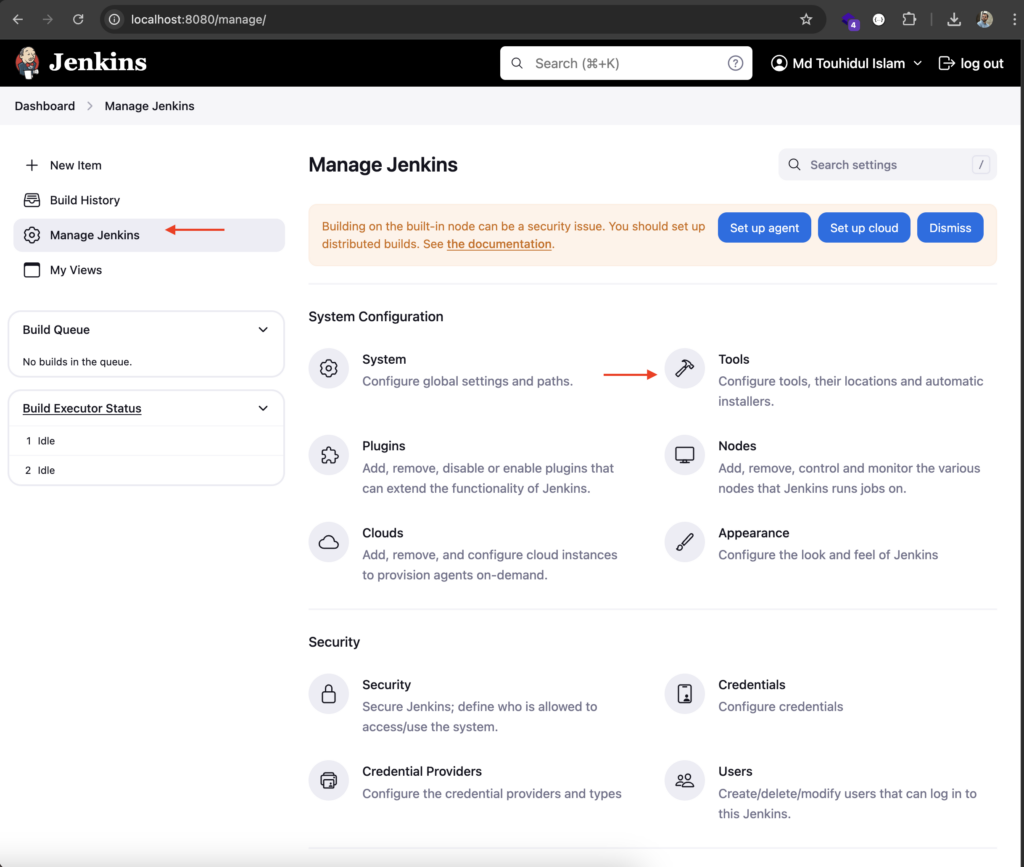
Task: Click the site info icon in address bar
Action: click(114, 20)
